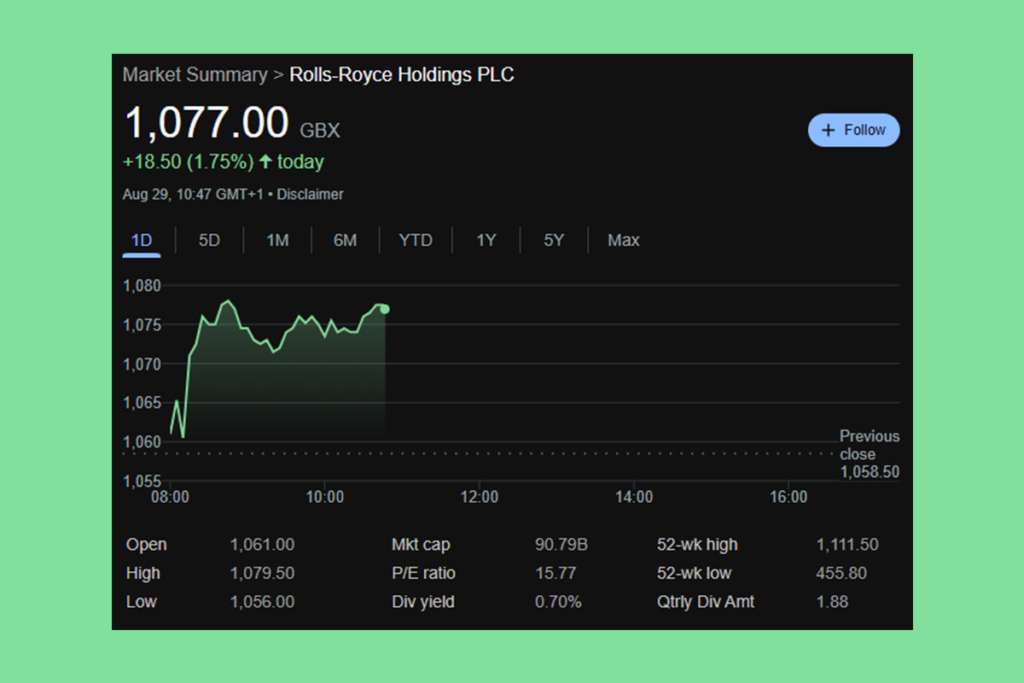Click the 52-wk high label
Screen dimensions: 1024x683
coord(697,545)
